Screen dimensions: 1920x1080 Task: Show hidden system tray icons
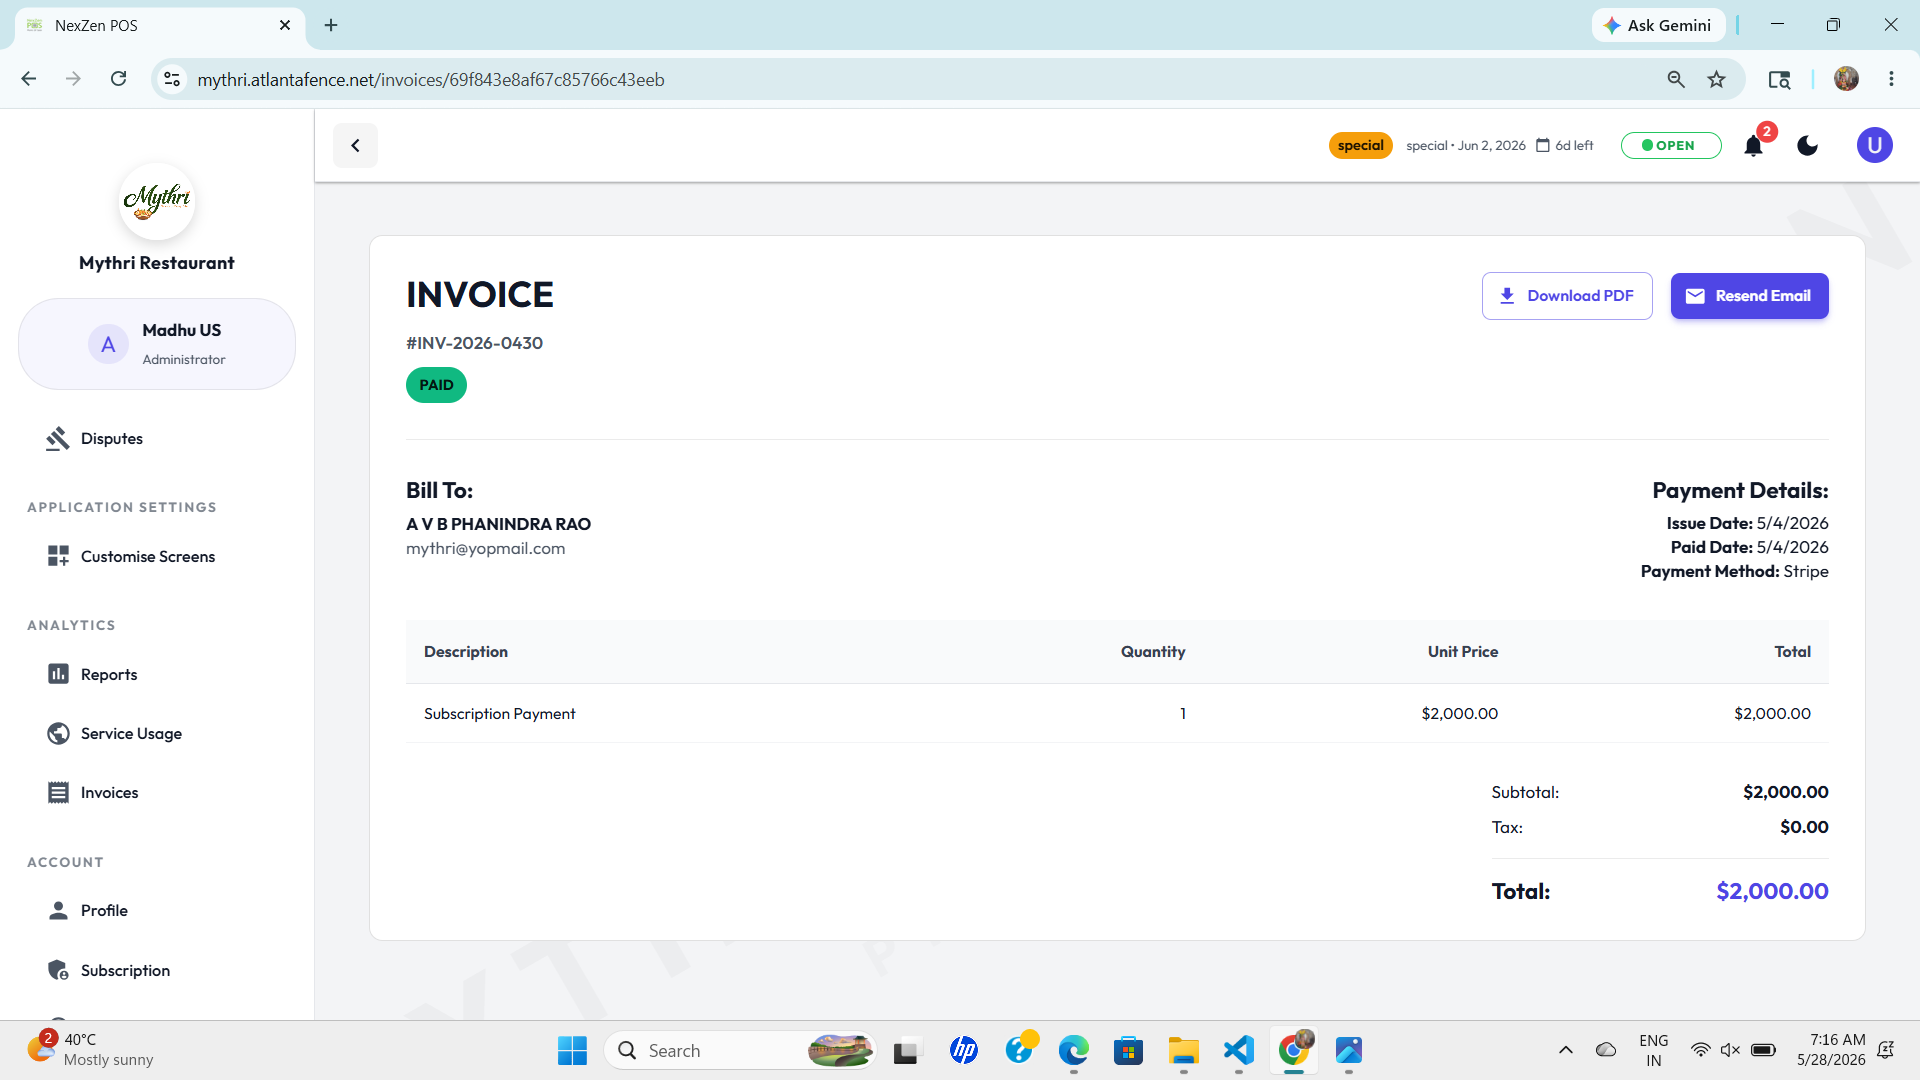tap(1566, 1050)
